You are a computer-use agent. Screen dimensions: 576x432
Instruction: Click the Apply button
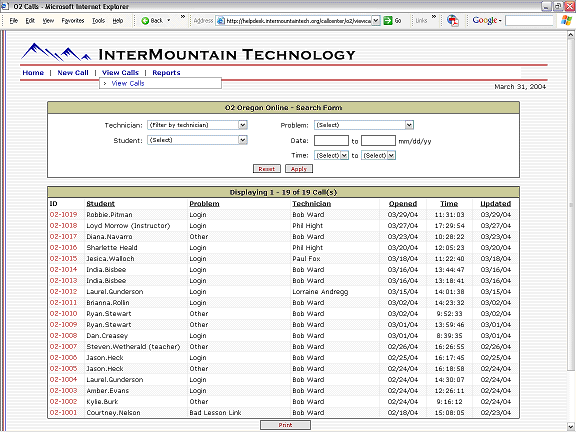coord(299,169)
